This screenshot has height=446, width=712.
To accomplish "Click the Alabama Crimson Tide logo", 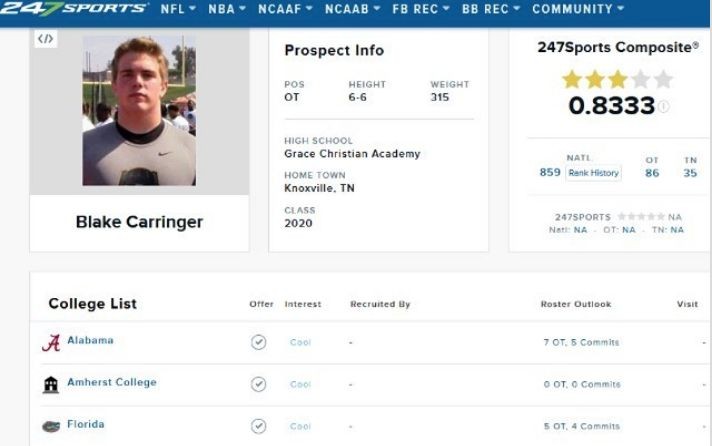I will click(51, 342).
